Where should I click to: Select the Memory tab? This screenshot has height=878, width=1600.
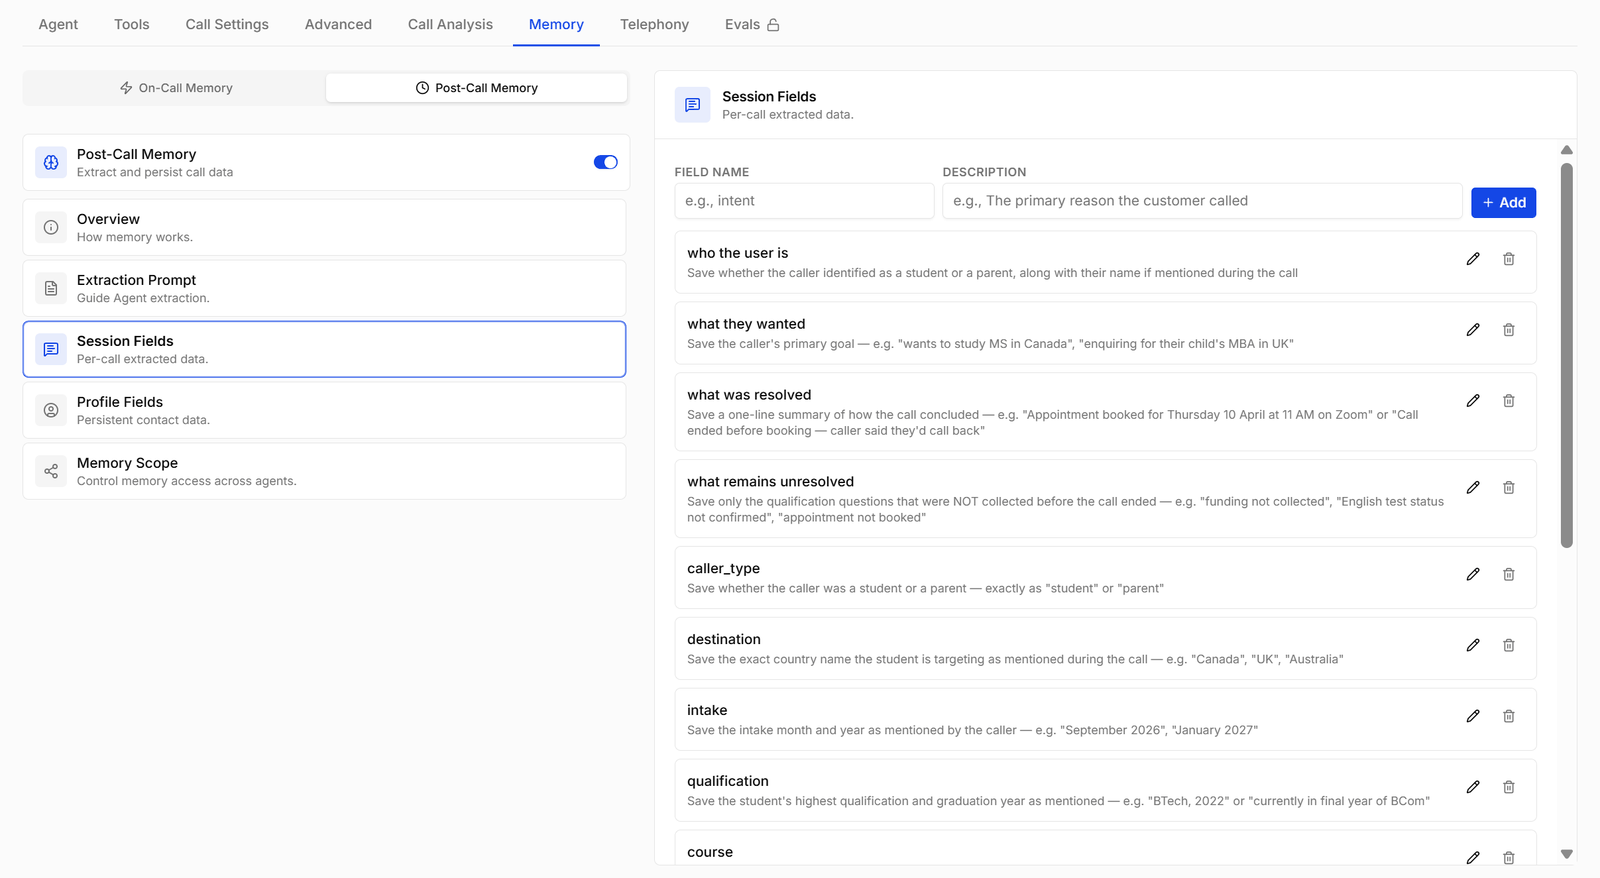click(556, 24)
